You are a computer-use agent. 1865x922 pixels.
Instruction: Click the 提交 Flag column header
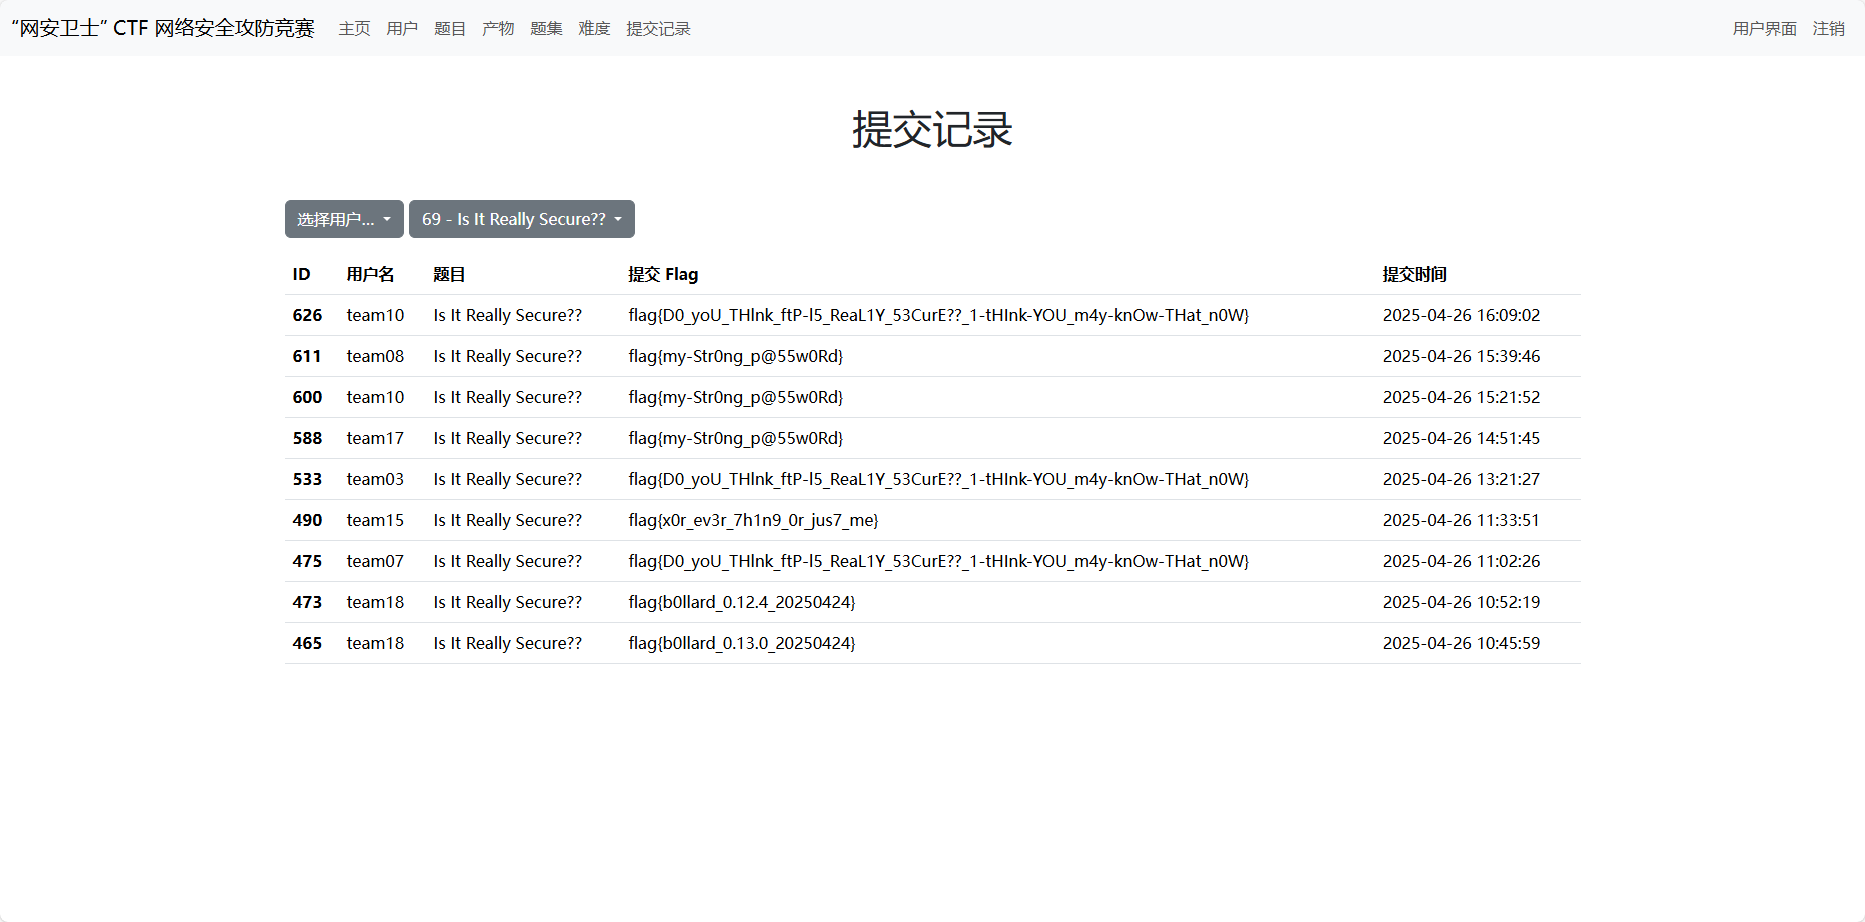coord(663,274)
